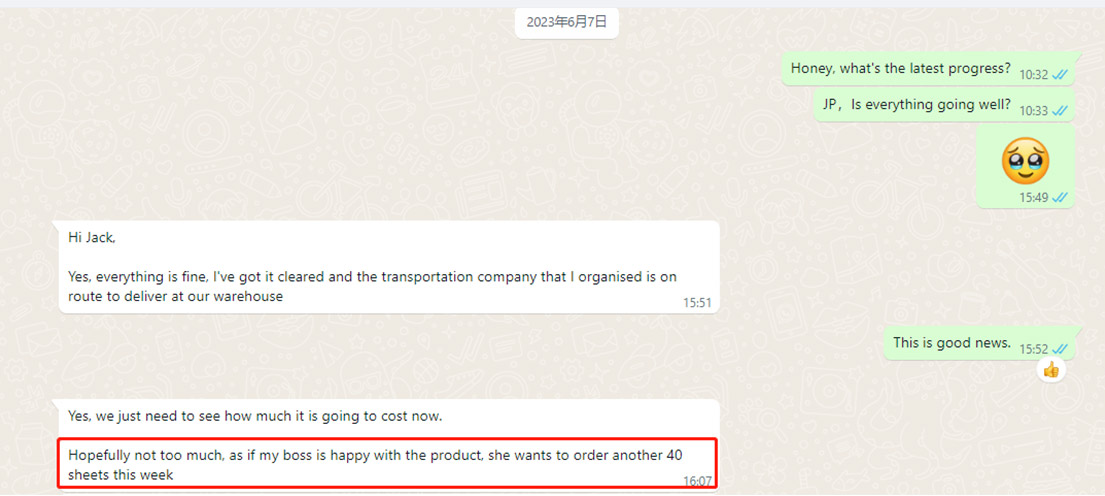Click the highlighted message about ordering another 40 sheets

(387, 464)
